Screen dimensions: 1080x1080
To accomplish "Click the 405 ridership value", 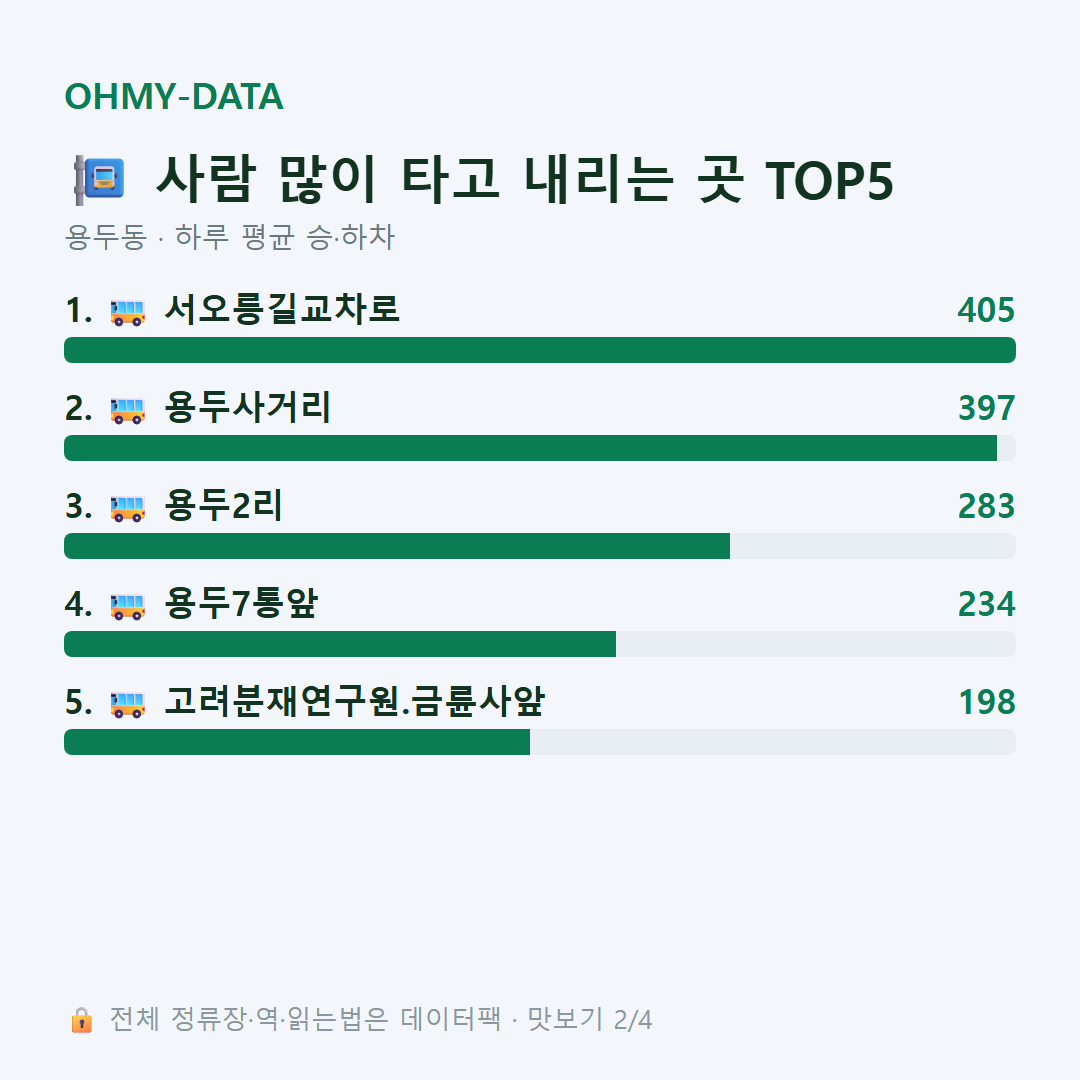I will [x=986, y=310].
